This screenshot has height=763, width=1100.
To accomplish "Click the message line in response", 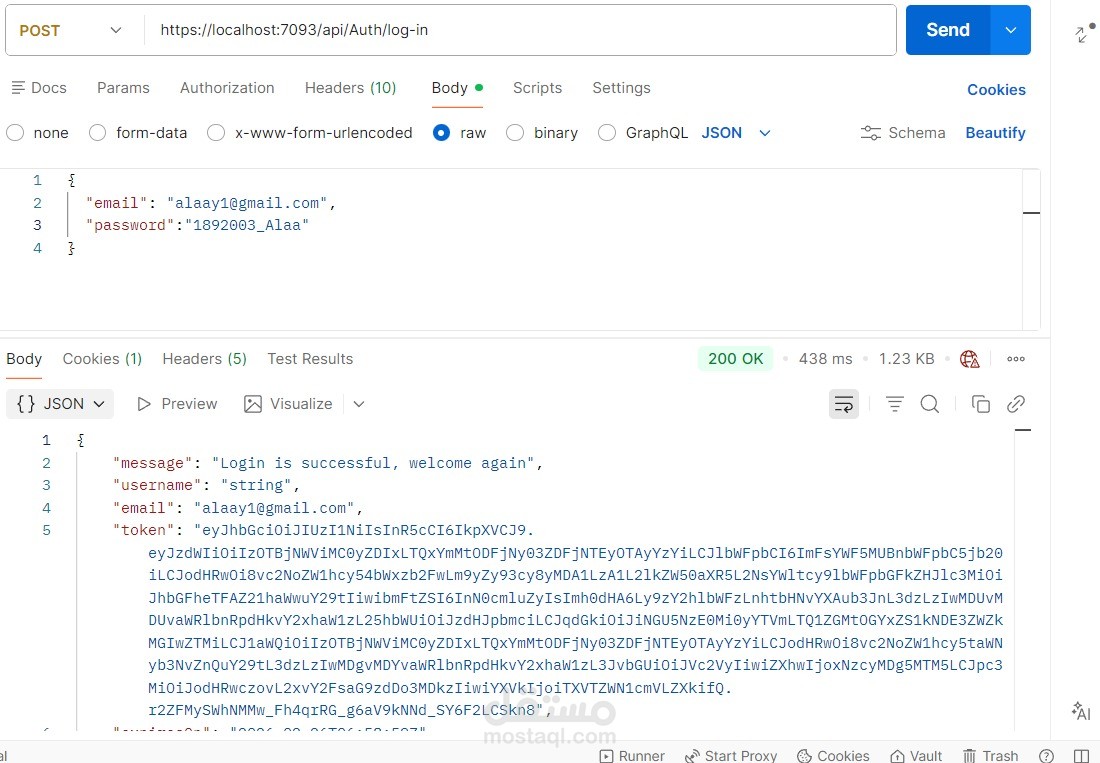I will pos(328,463).
